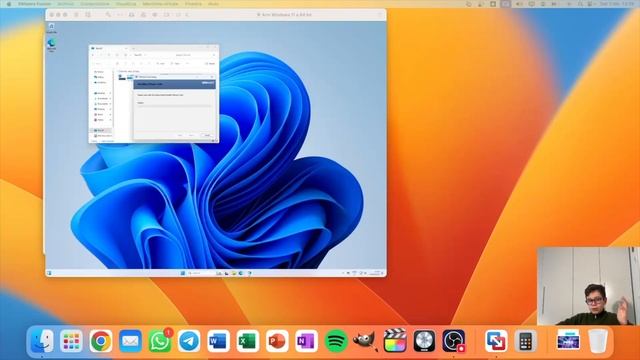Restore the minimized window thumbnail in Dock

568,340
